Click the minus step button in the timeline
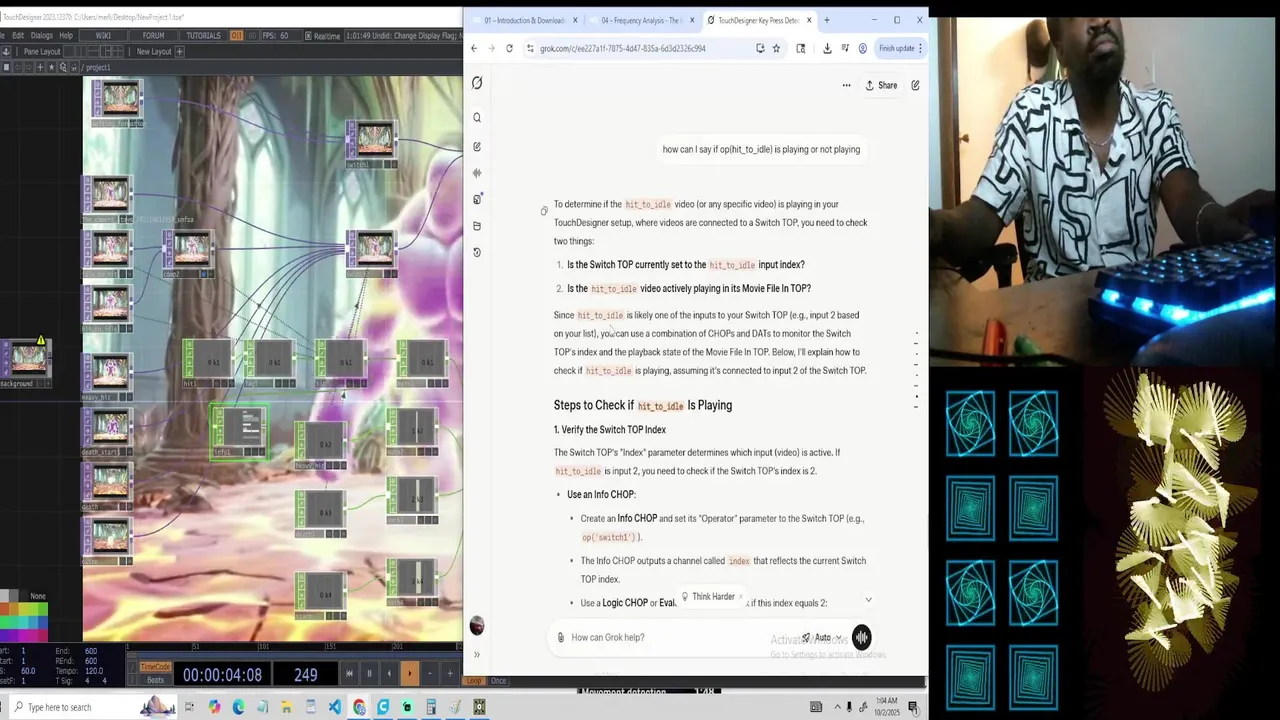This screenshot has height=720, width=1280. 429,674
